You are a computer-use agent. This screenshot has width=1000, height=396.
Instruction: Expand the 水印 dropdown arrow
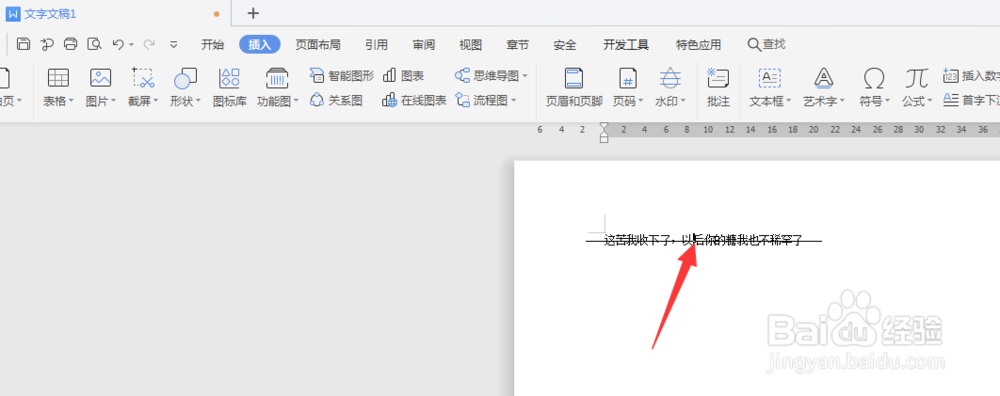coord(682,101)
